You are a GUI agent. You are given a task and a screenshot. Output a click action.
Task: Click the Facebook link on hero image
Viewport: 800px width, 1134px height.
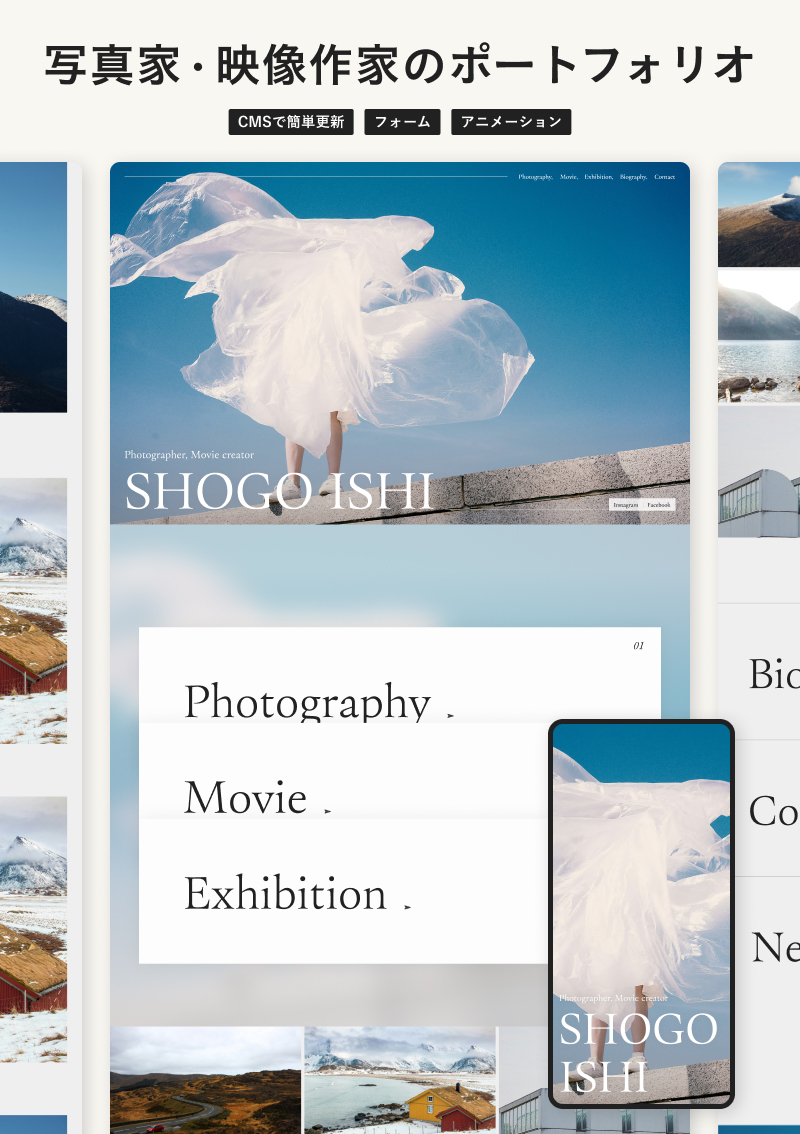[659, 505]
